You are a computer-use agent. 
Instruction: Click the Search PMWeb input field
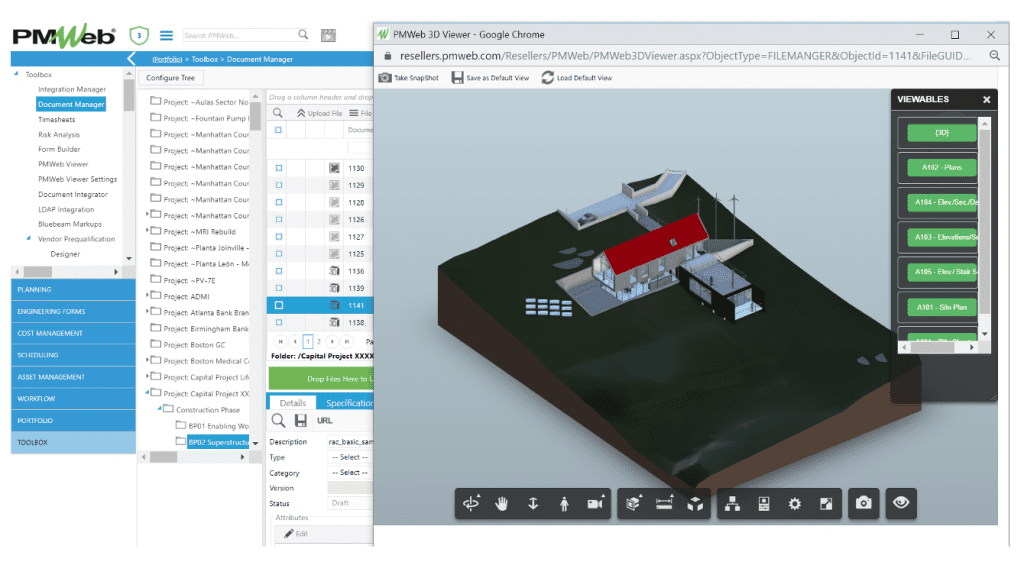point(239,35)
